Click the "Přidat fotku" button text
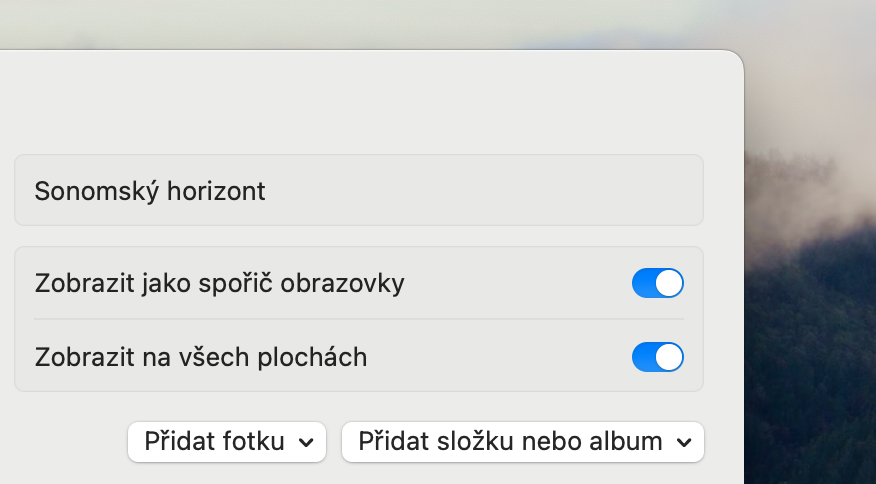Viewport: 876px width, 484px height. pos(214,441)
